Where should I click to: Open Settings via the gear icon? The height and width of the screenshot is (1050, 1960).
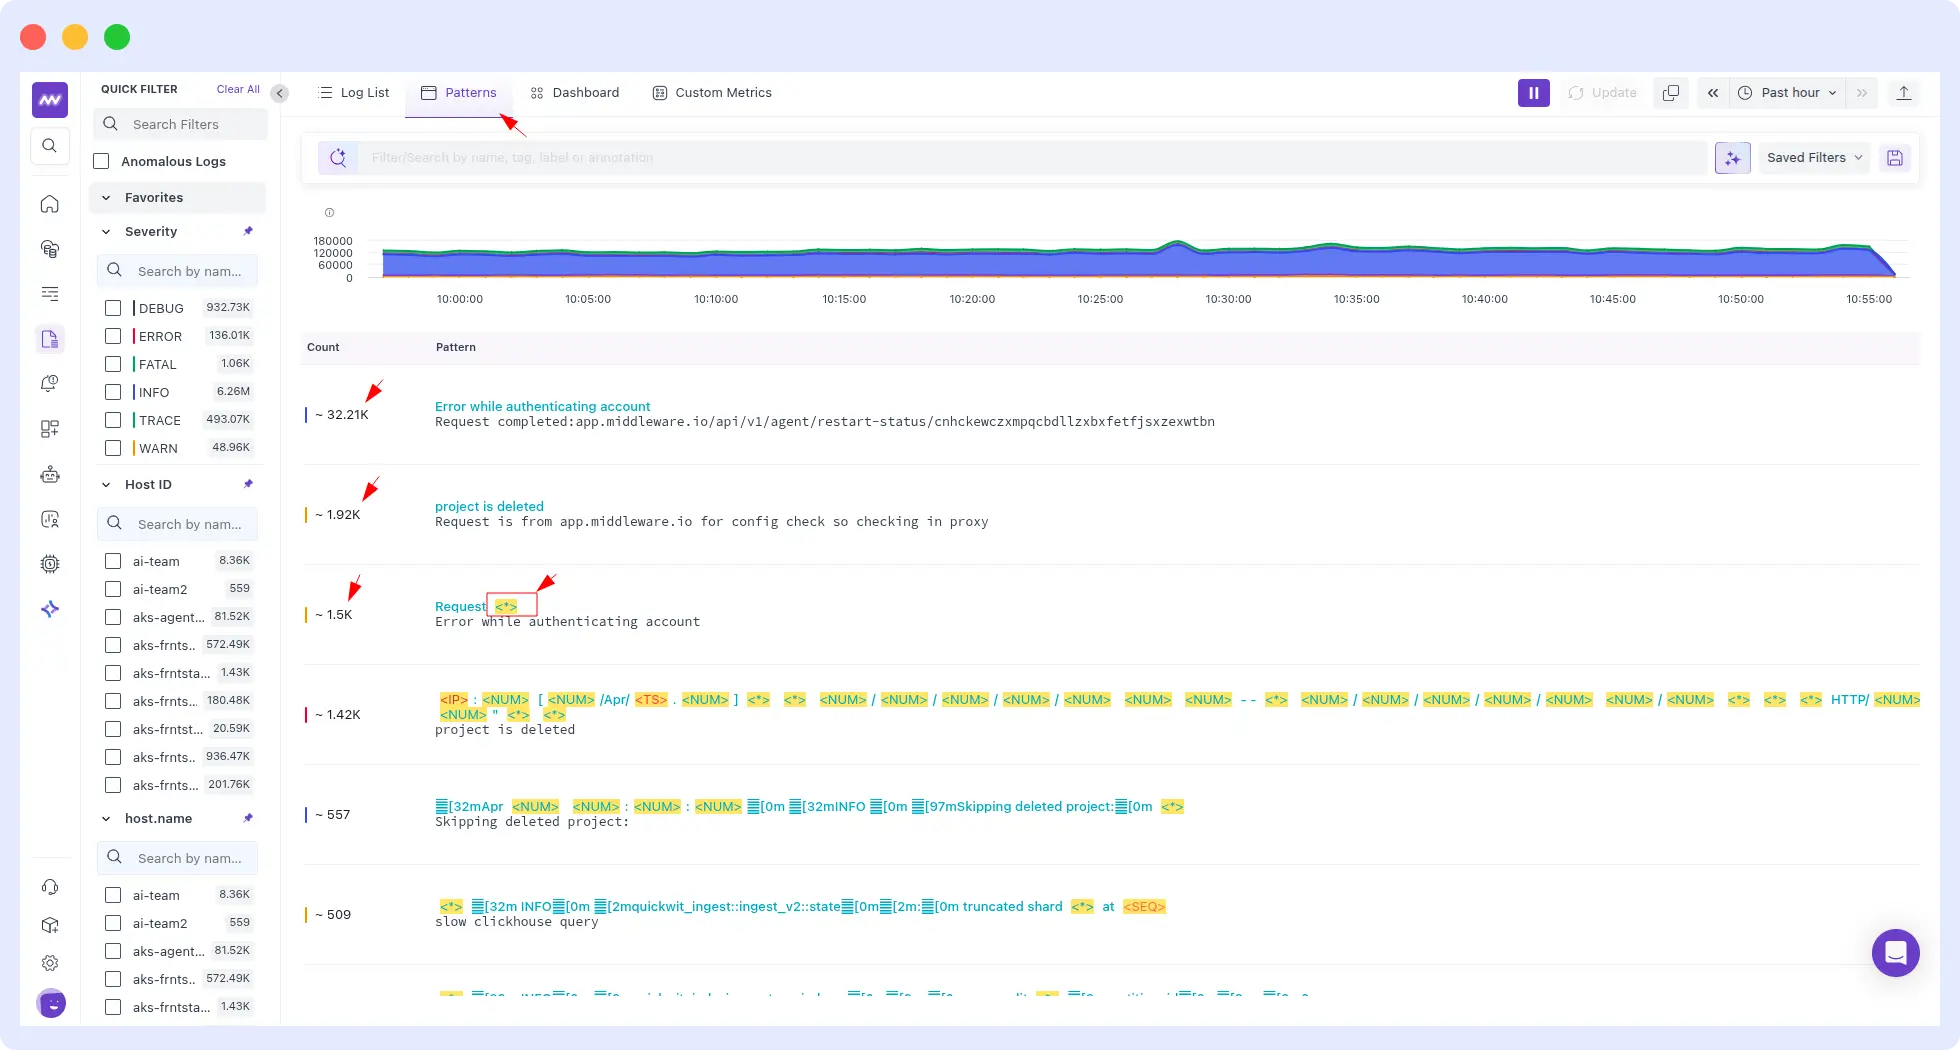pos(50,963)
